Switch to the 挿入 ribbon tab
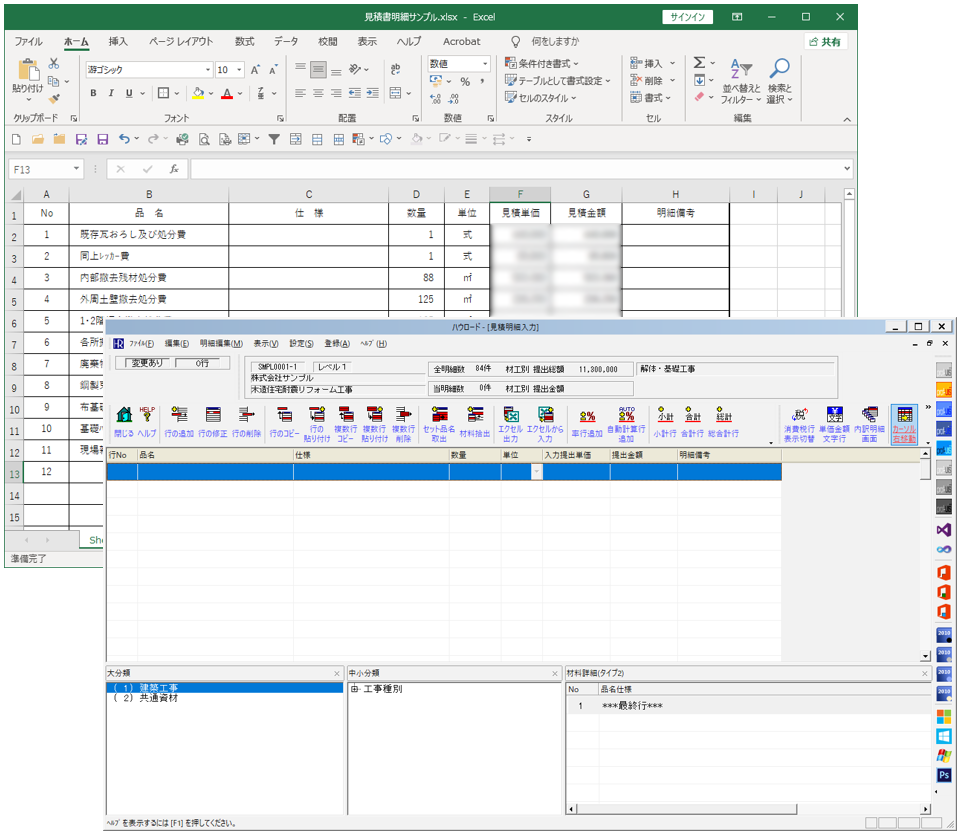Viewport: 960px width, 832px height. [118, 41]
